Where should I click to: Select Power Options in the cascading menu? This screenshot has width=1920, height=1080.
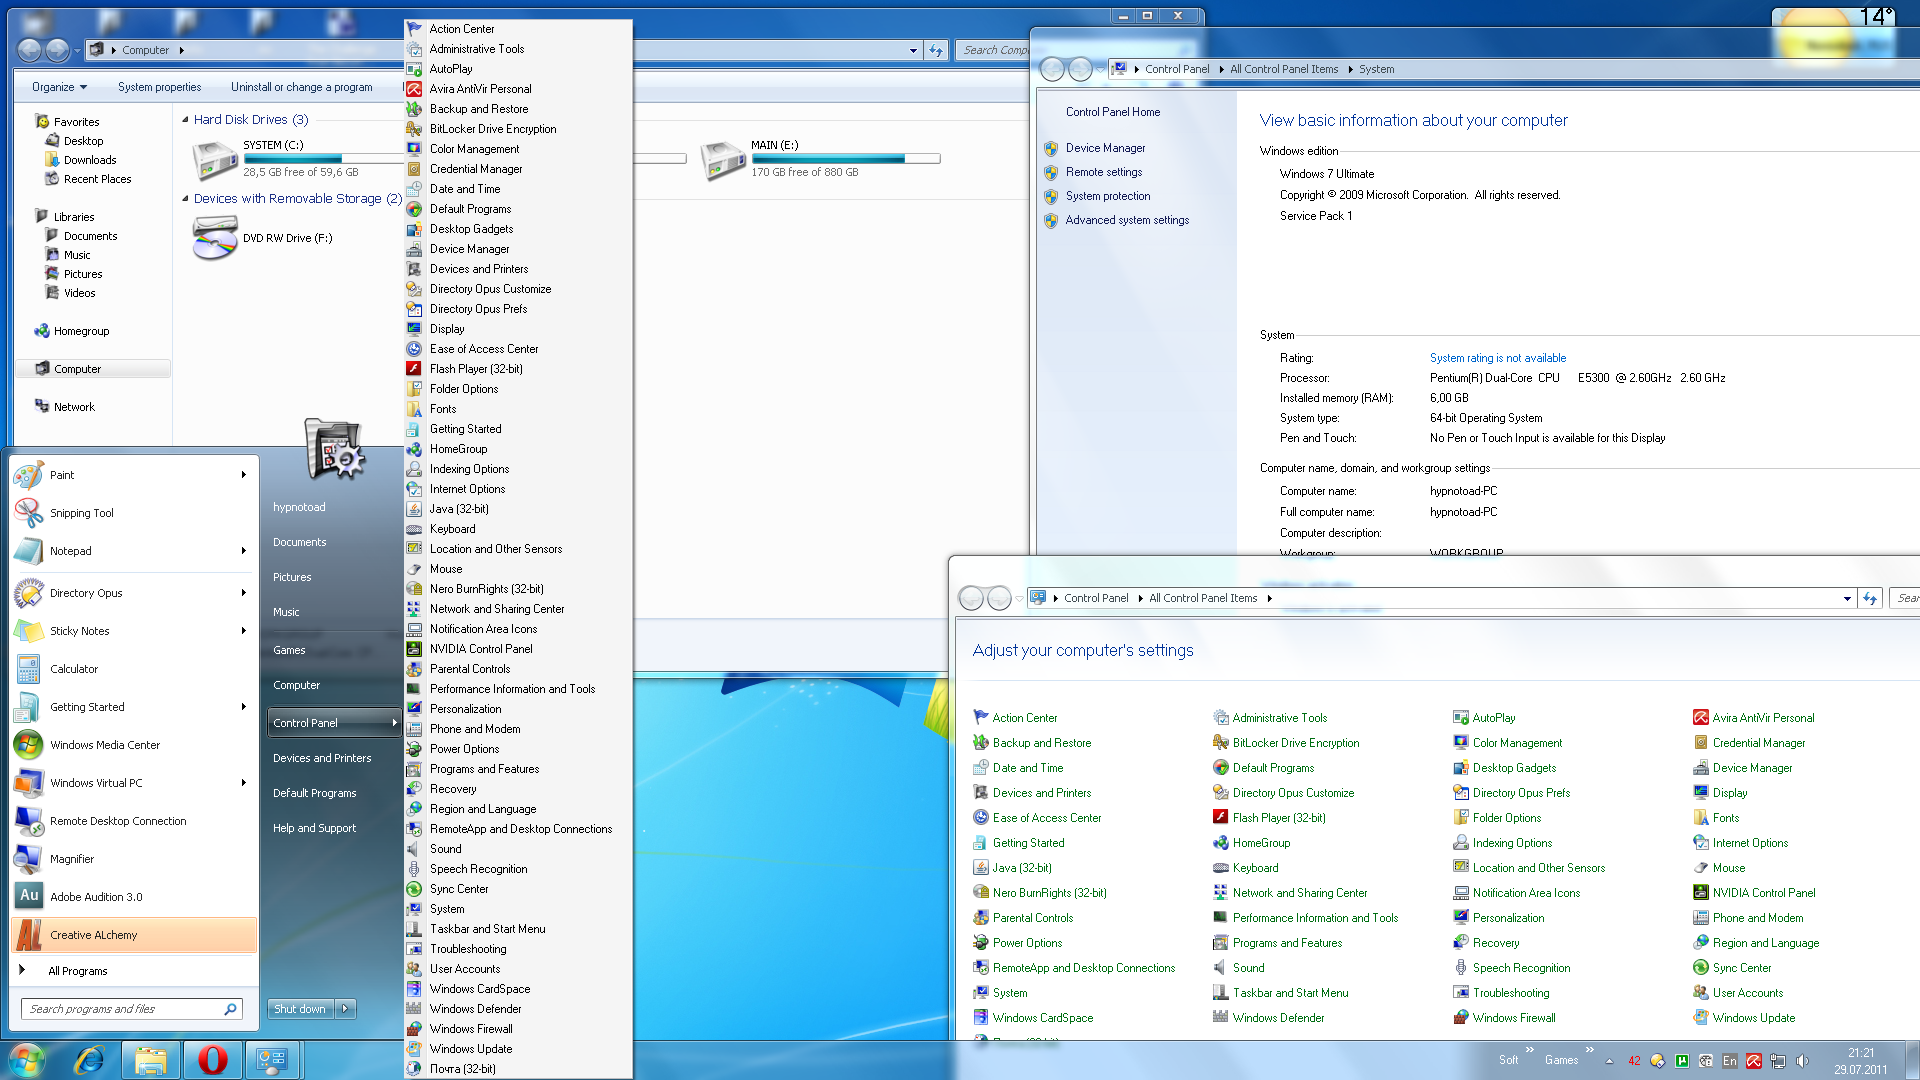464,749
